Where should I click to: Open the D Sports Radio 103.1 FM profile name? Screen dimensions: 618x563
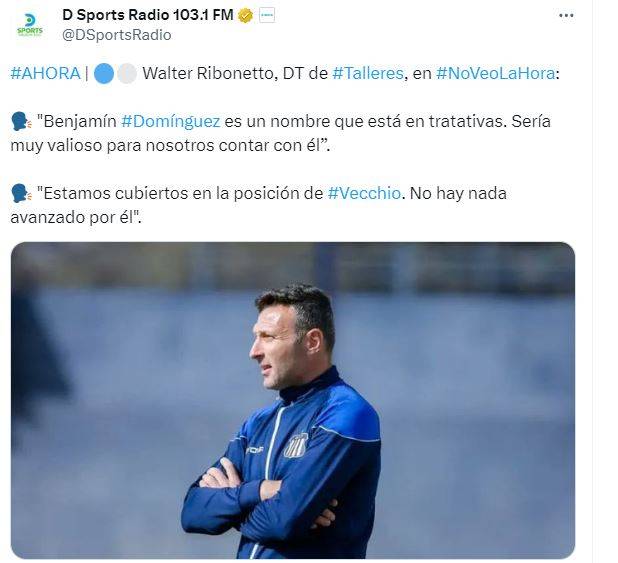pyautogui.click(x=148, y=15)
